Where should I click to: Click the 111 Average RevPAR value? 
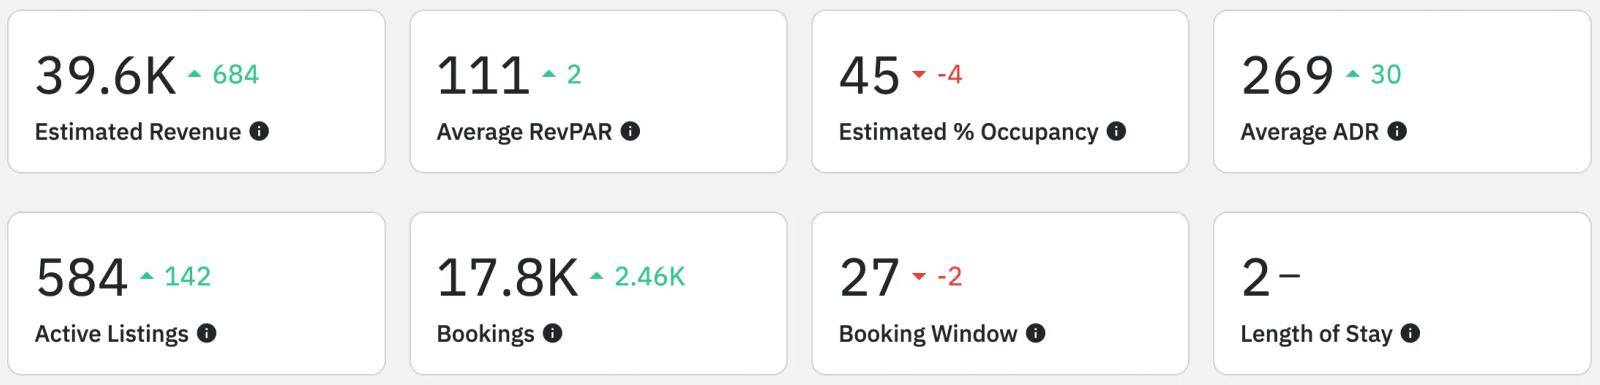[483, 76]
